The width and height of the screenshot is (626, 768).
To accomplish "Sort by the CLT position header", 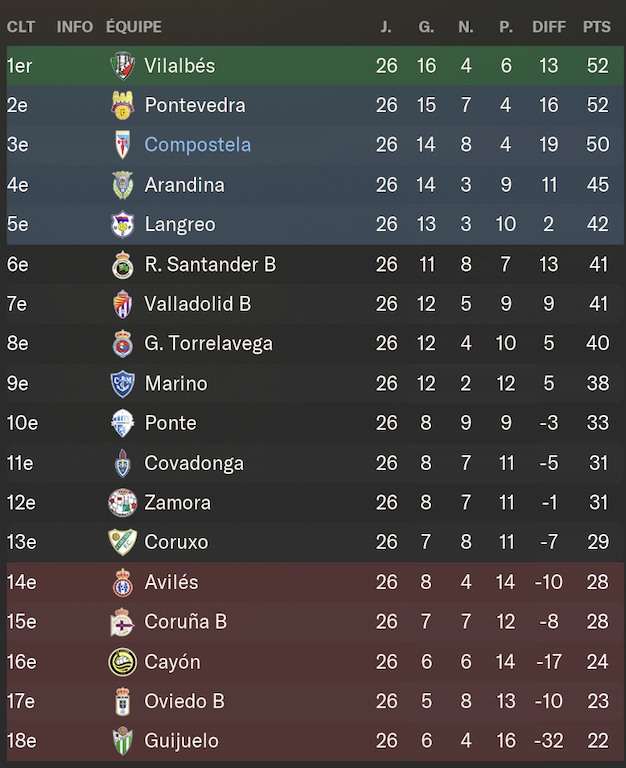I will [x=21, y=26].
